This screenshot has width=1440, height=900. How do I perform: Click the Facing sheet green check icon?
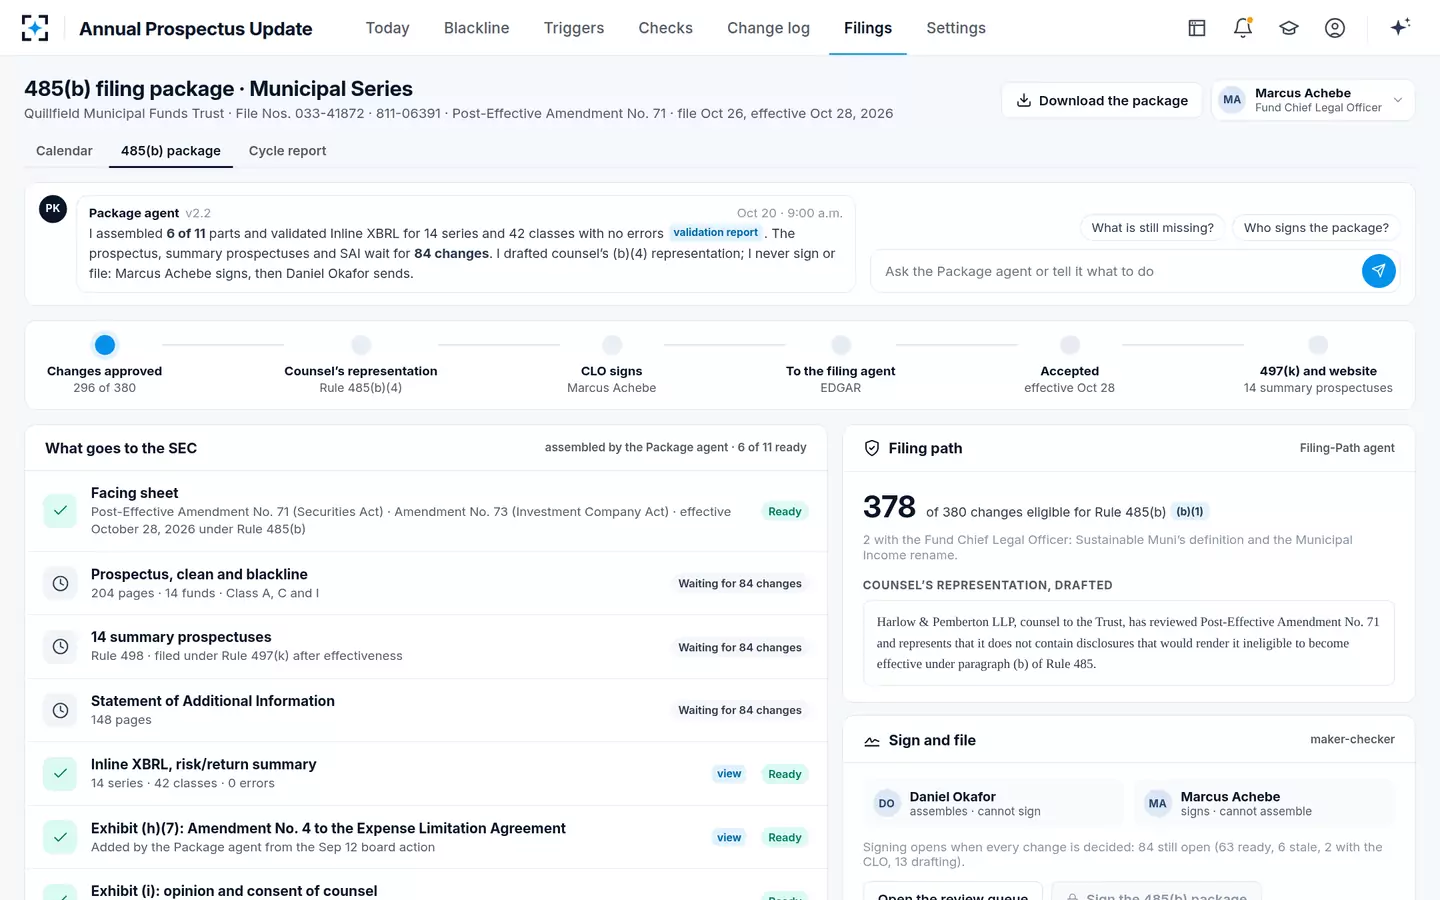60,510
